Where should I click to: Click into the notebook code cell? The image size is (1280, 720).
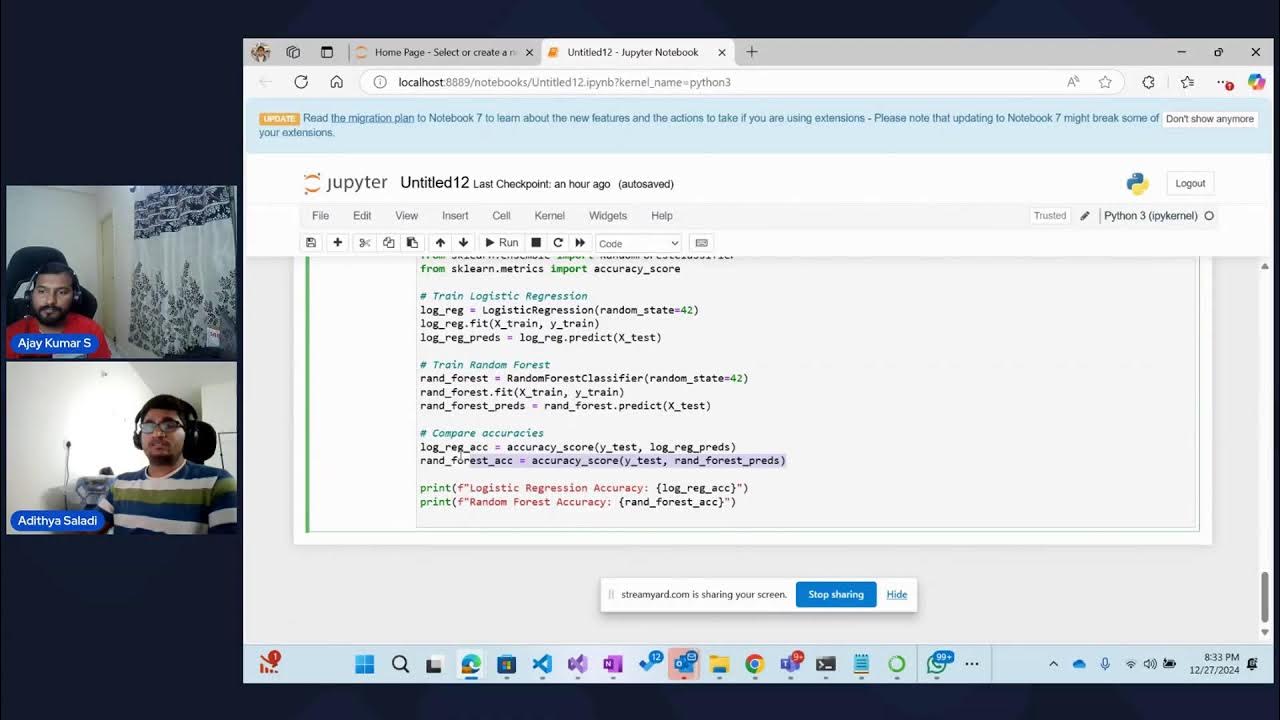806,392
